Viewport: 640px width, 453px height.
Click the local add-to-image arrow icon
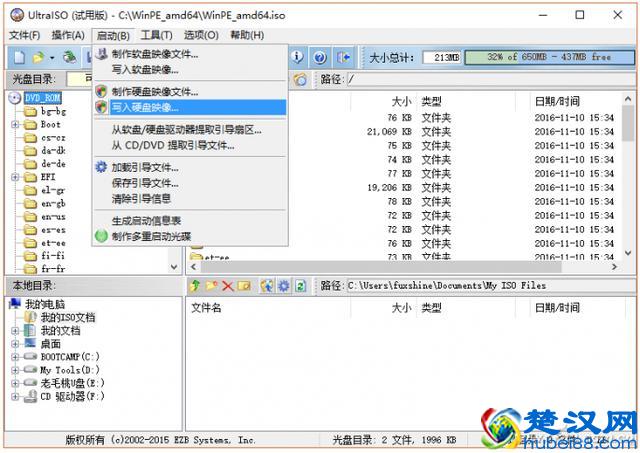click(x=267, y=286)
